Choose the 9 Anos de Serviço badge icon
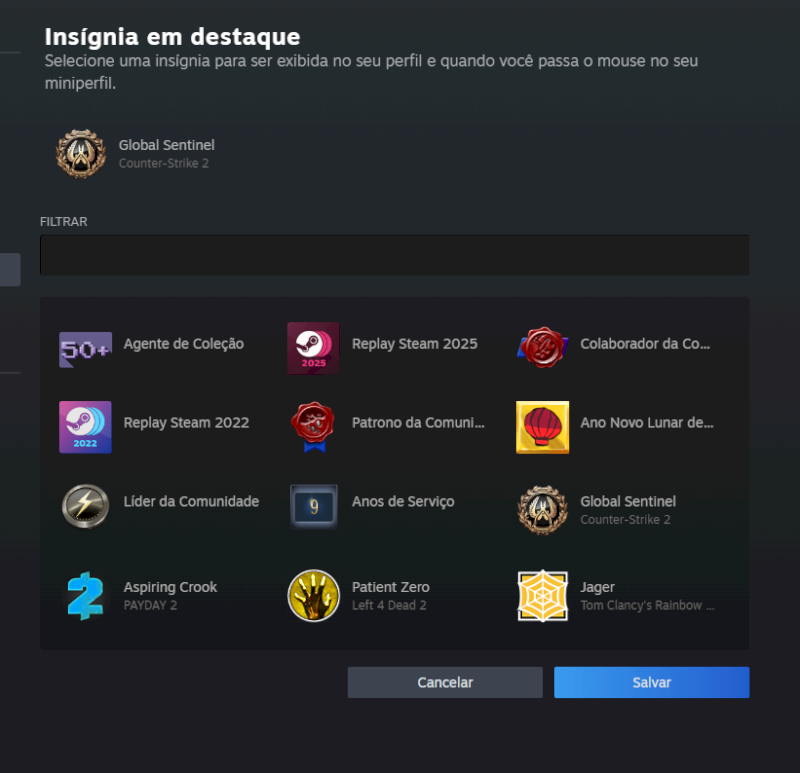Image resolution: width=800 pixels, height=773 pixels. [x=313, y=506]
